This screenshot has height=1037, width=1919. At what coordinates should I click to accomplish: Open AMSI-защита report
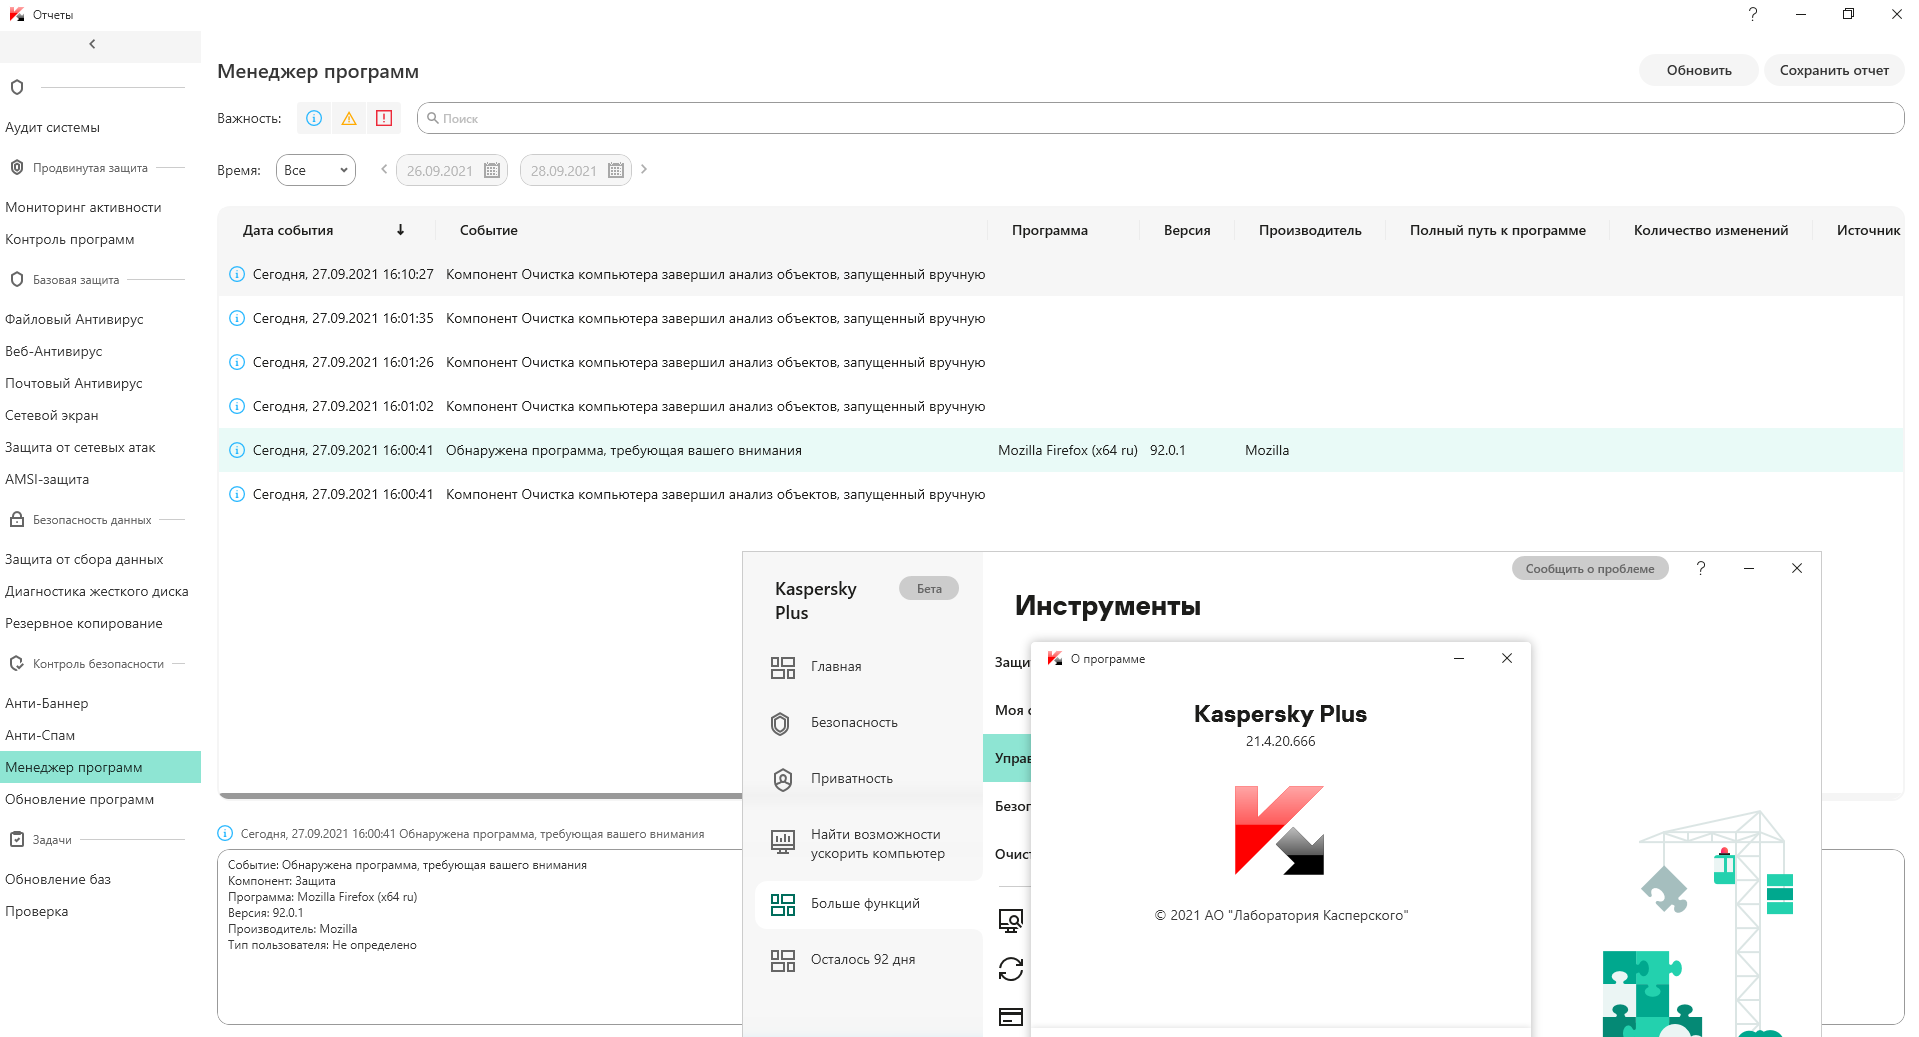coord(47,479)
